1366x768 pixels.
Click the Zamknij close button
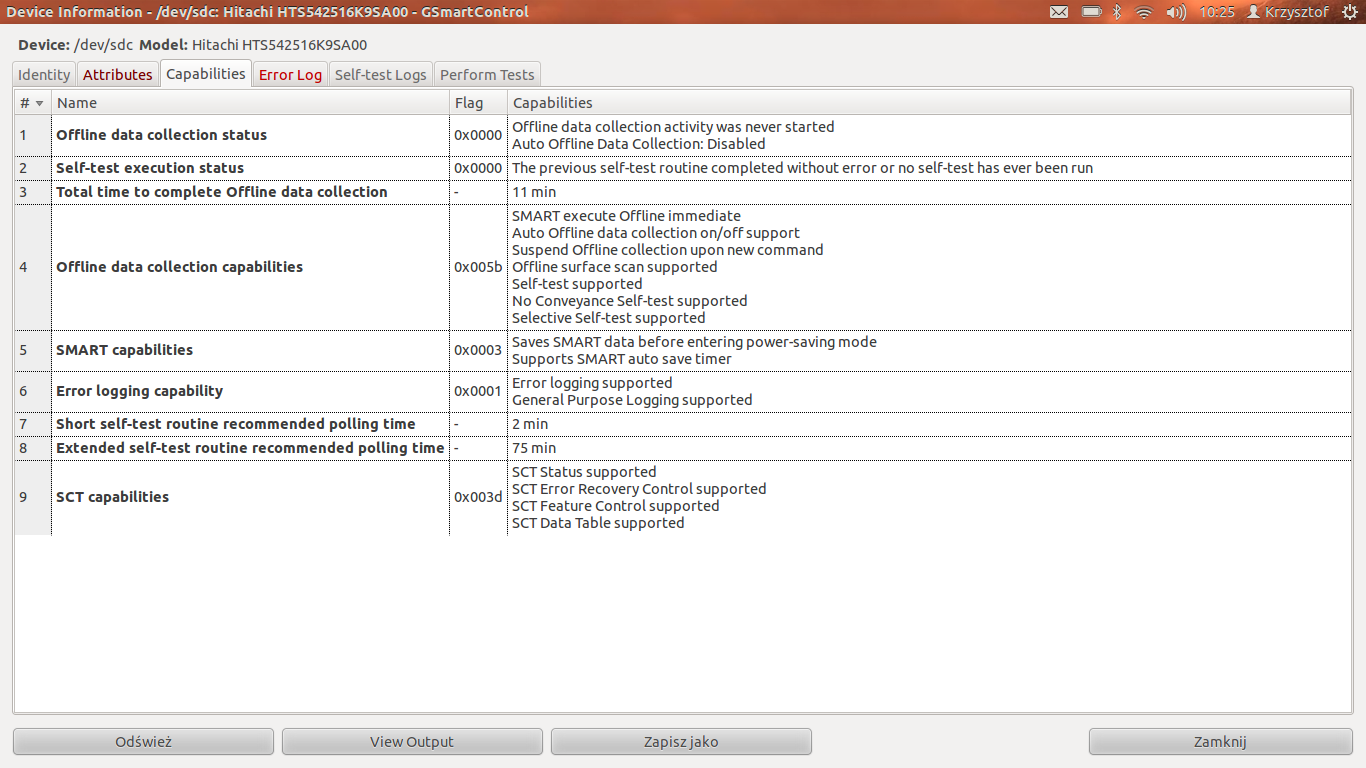(x=1220, y=742)
